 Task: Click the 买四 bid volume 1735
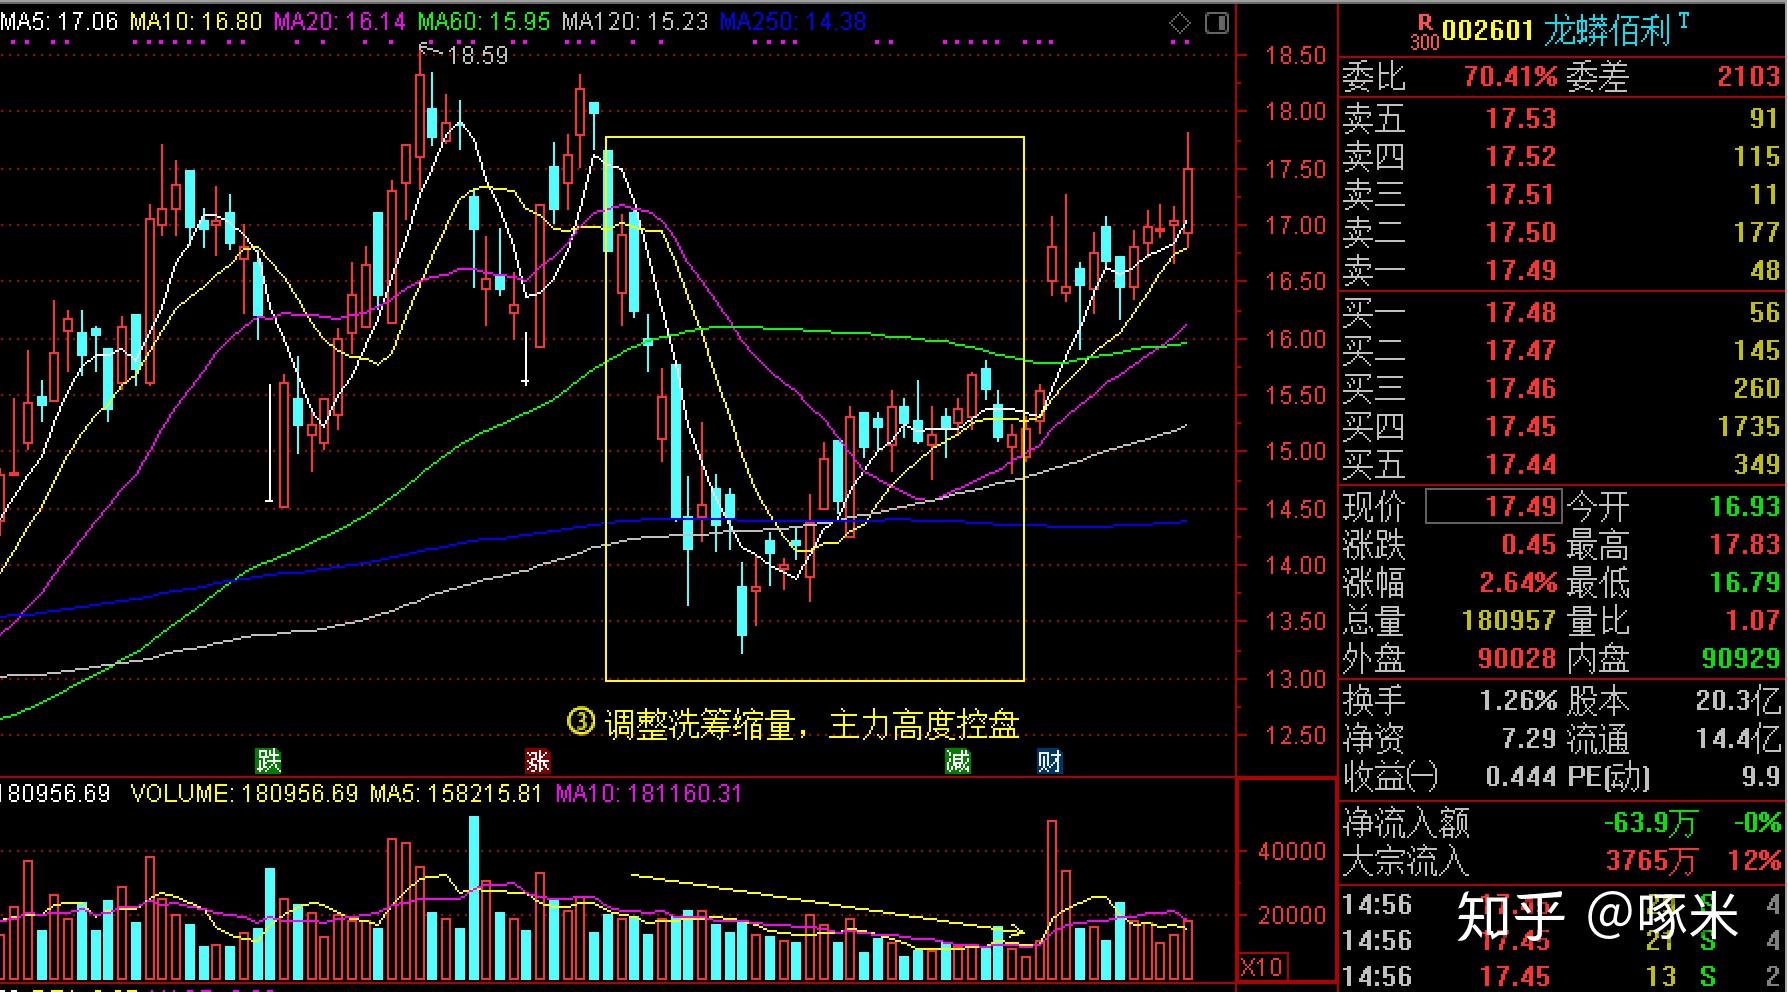(x=1749, y=427)
